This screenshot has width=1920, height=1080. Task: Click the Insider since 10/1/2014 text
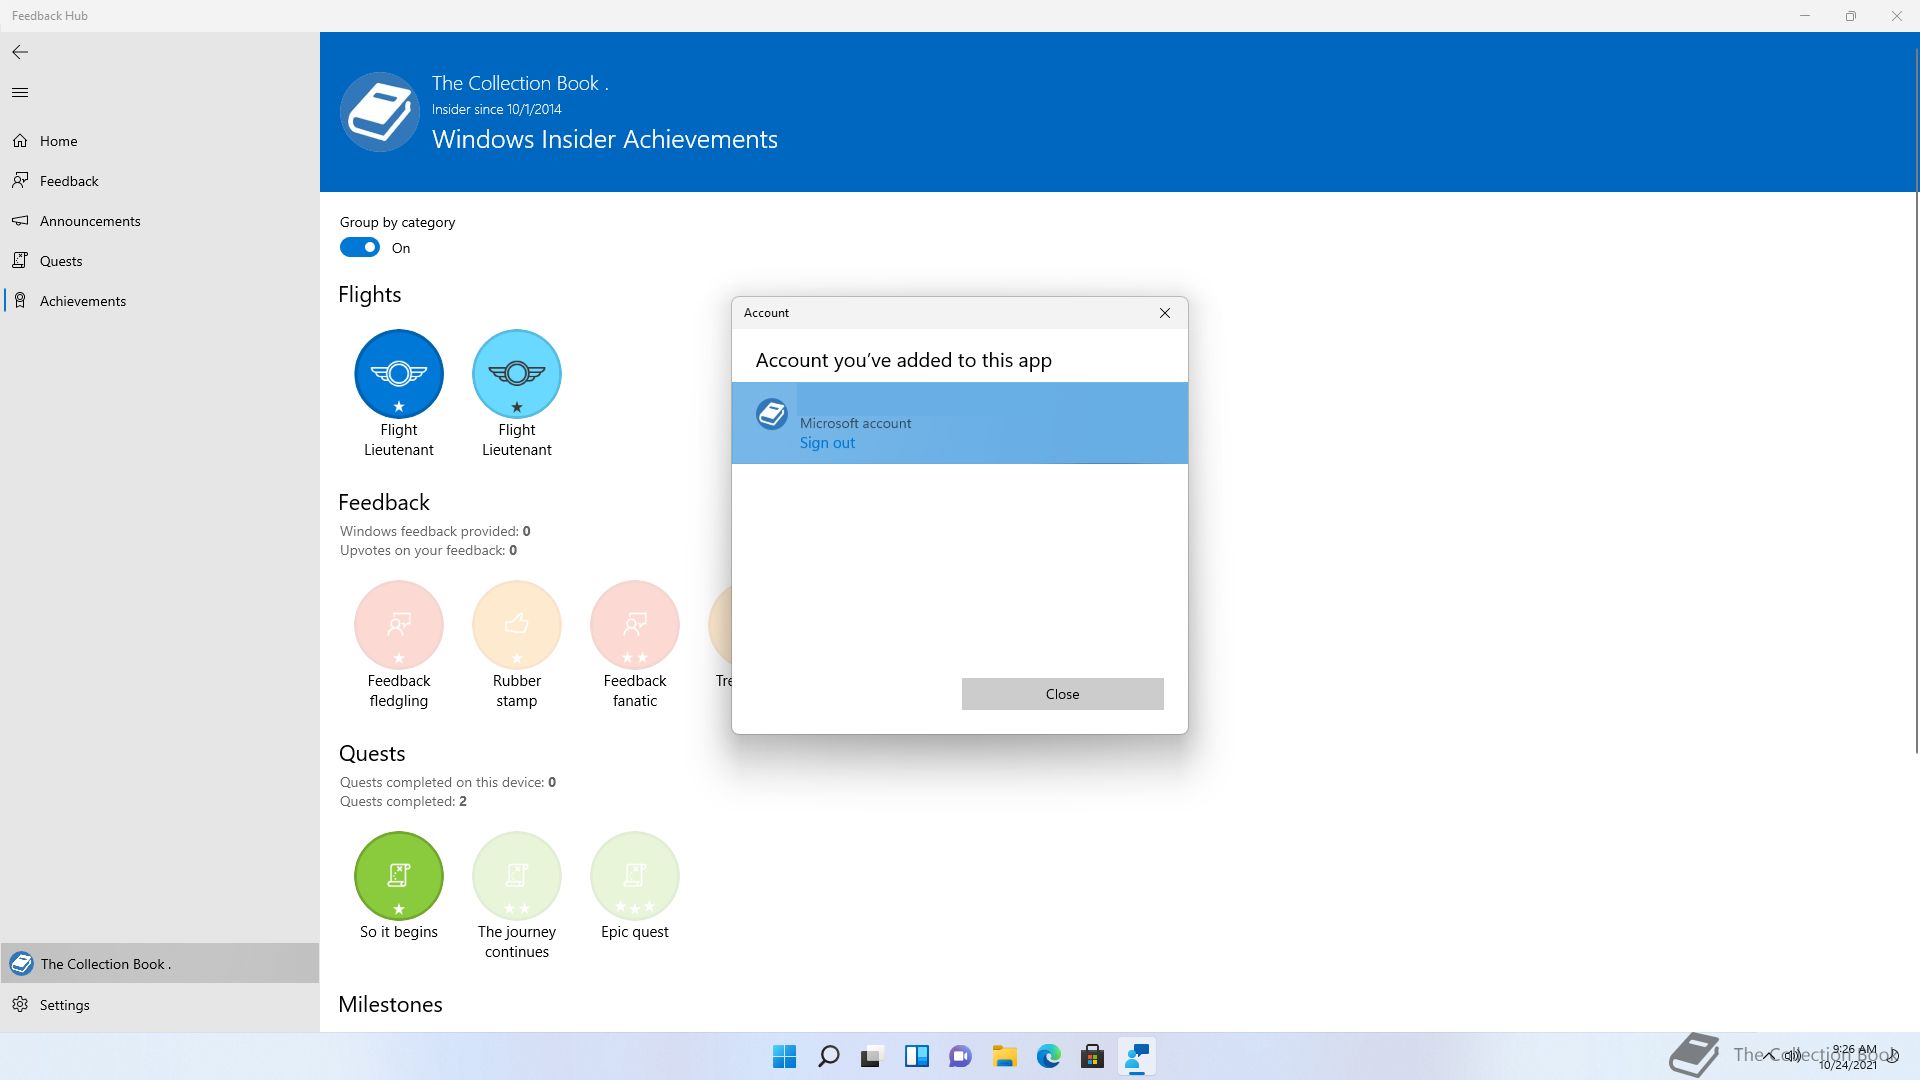click(x=497, y=109)
